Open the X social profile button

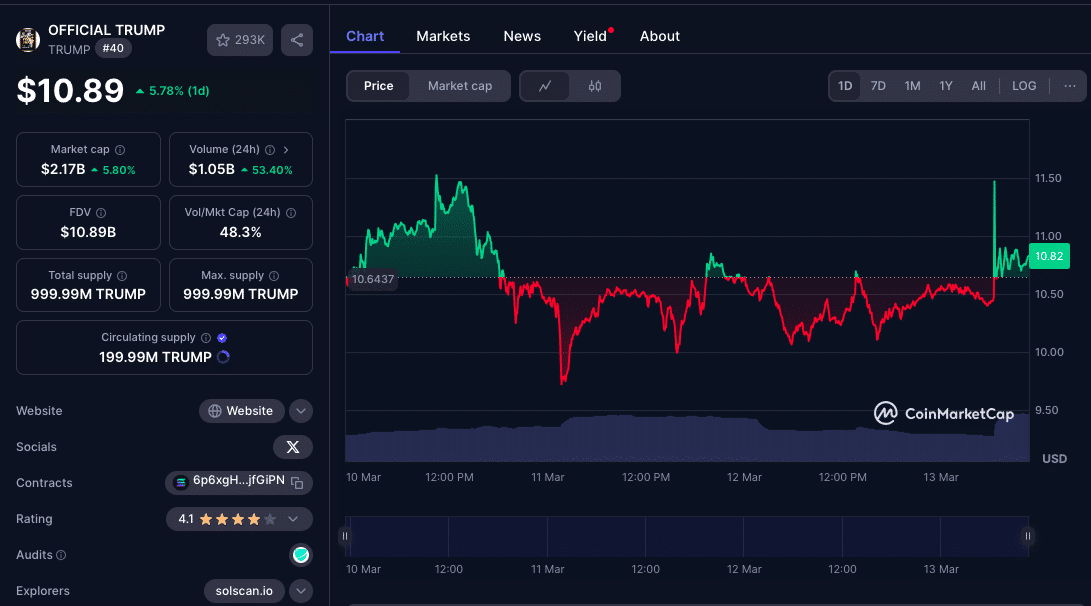point(293,447)
